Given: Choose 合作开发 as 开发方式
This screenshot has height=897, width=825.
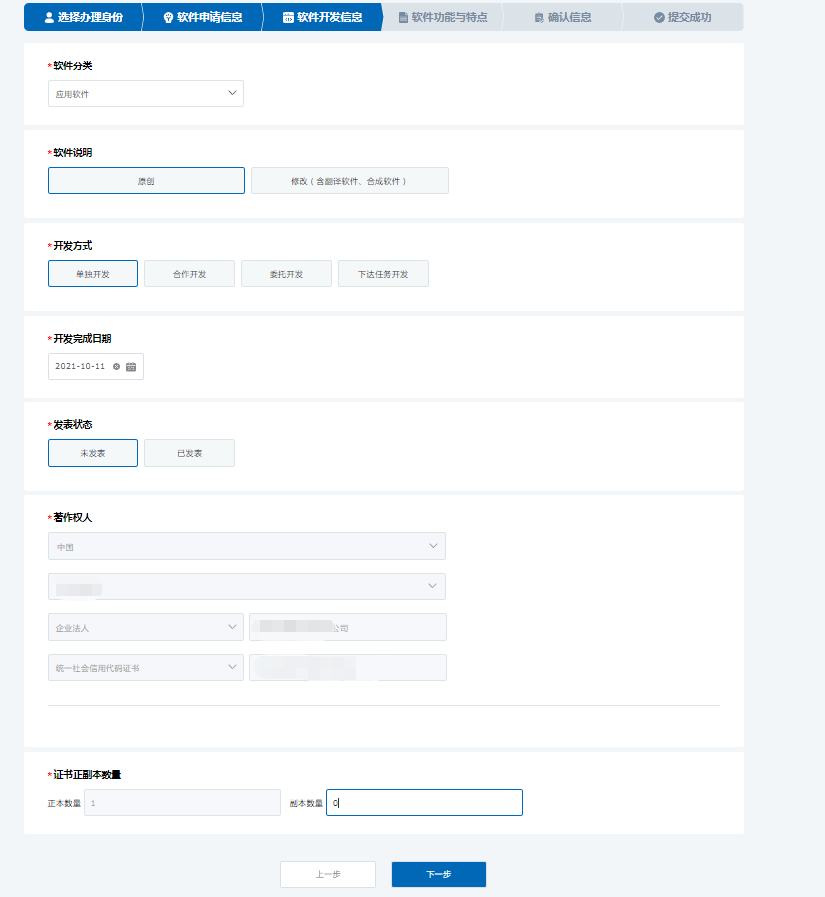Looking at the screenshot, I should tap(189, 274).
